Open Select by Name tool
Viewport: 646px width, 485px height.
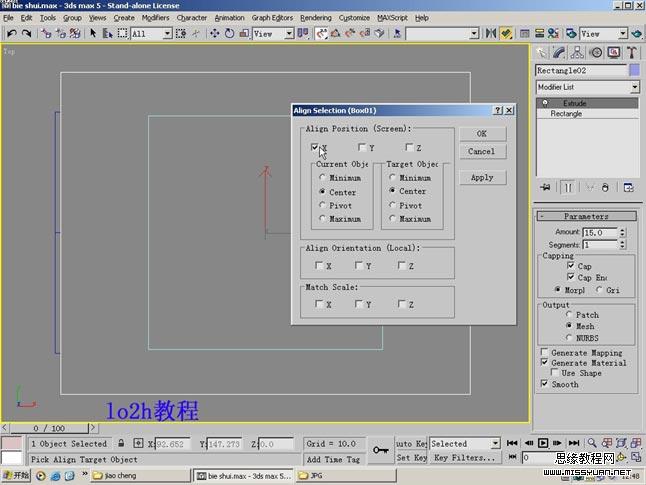point(108,33)
